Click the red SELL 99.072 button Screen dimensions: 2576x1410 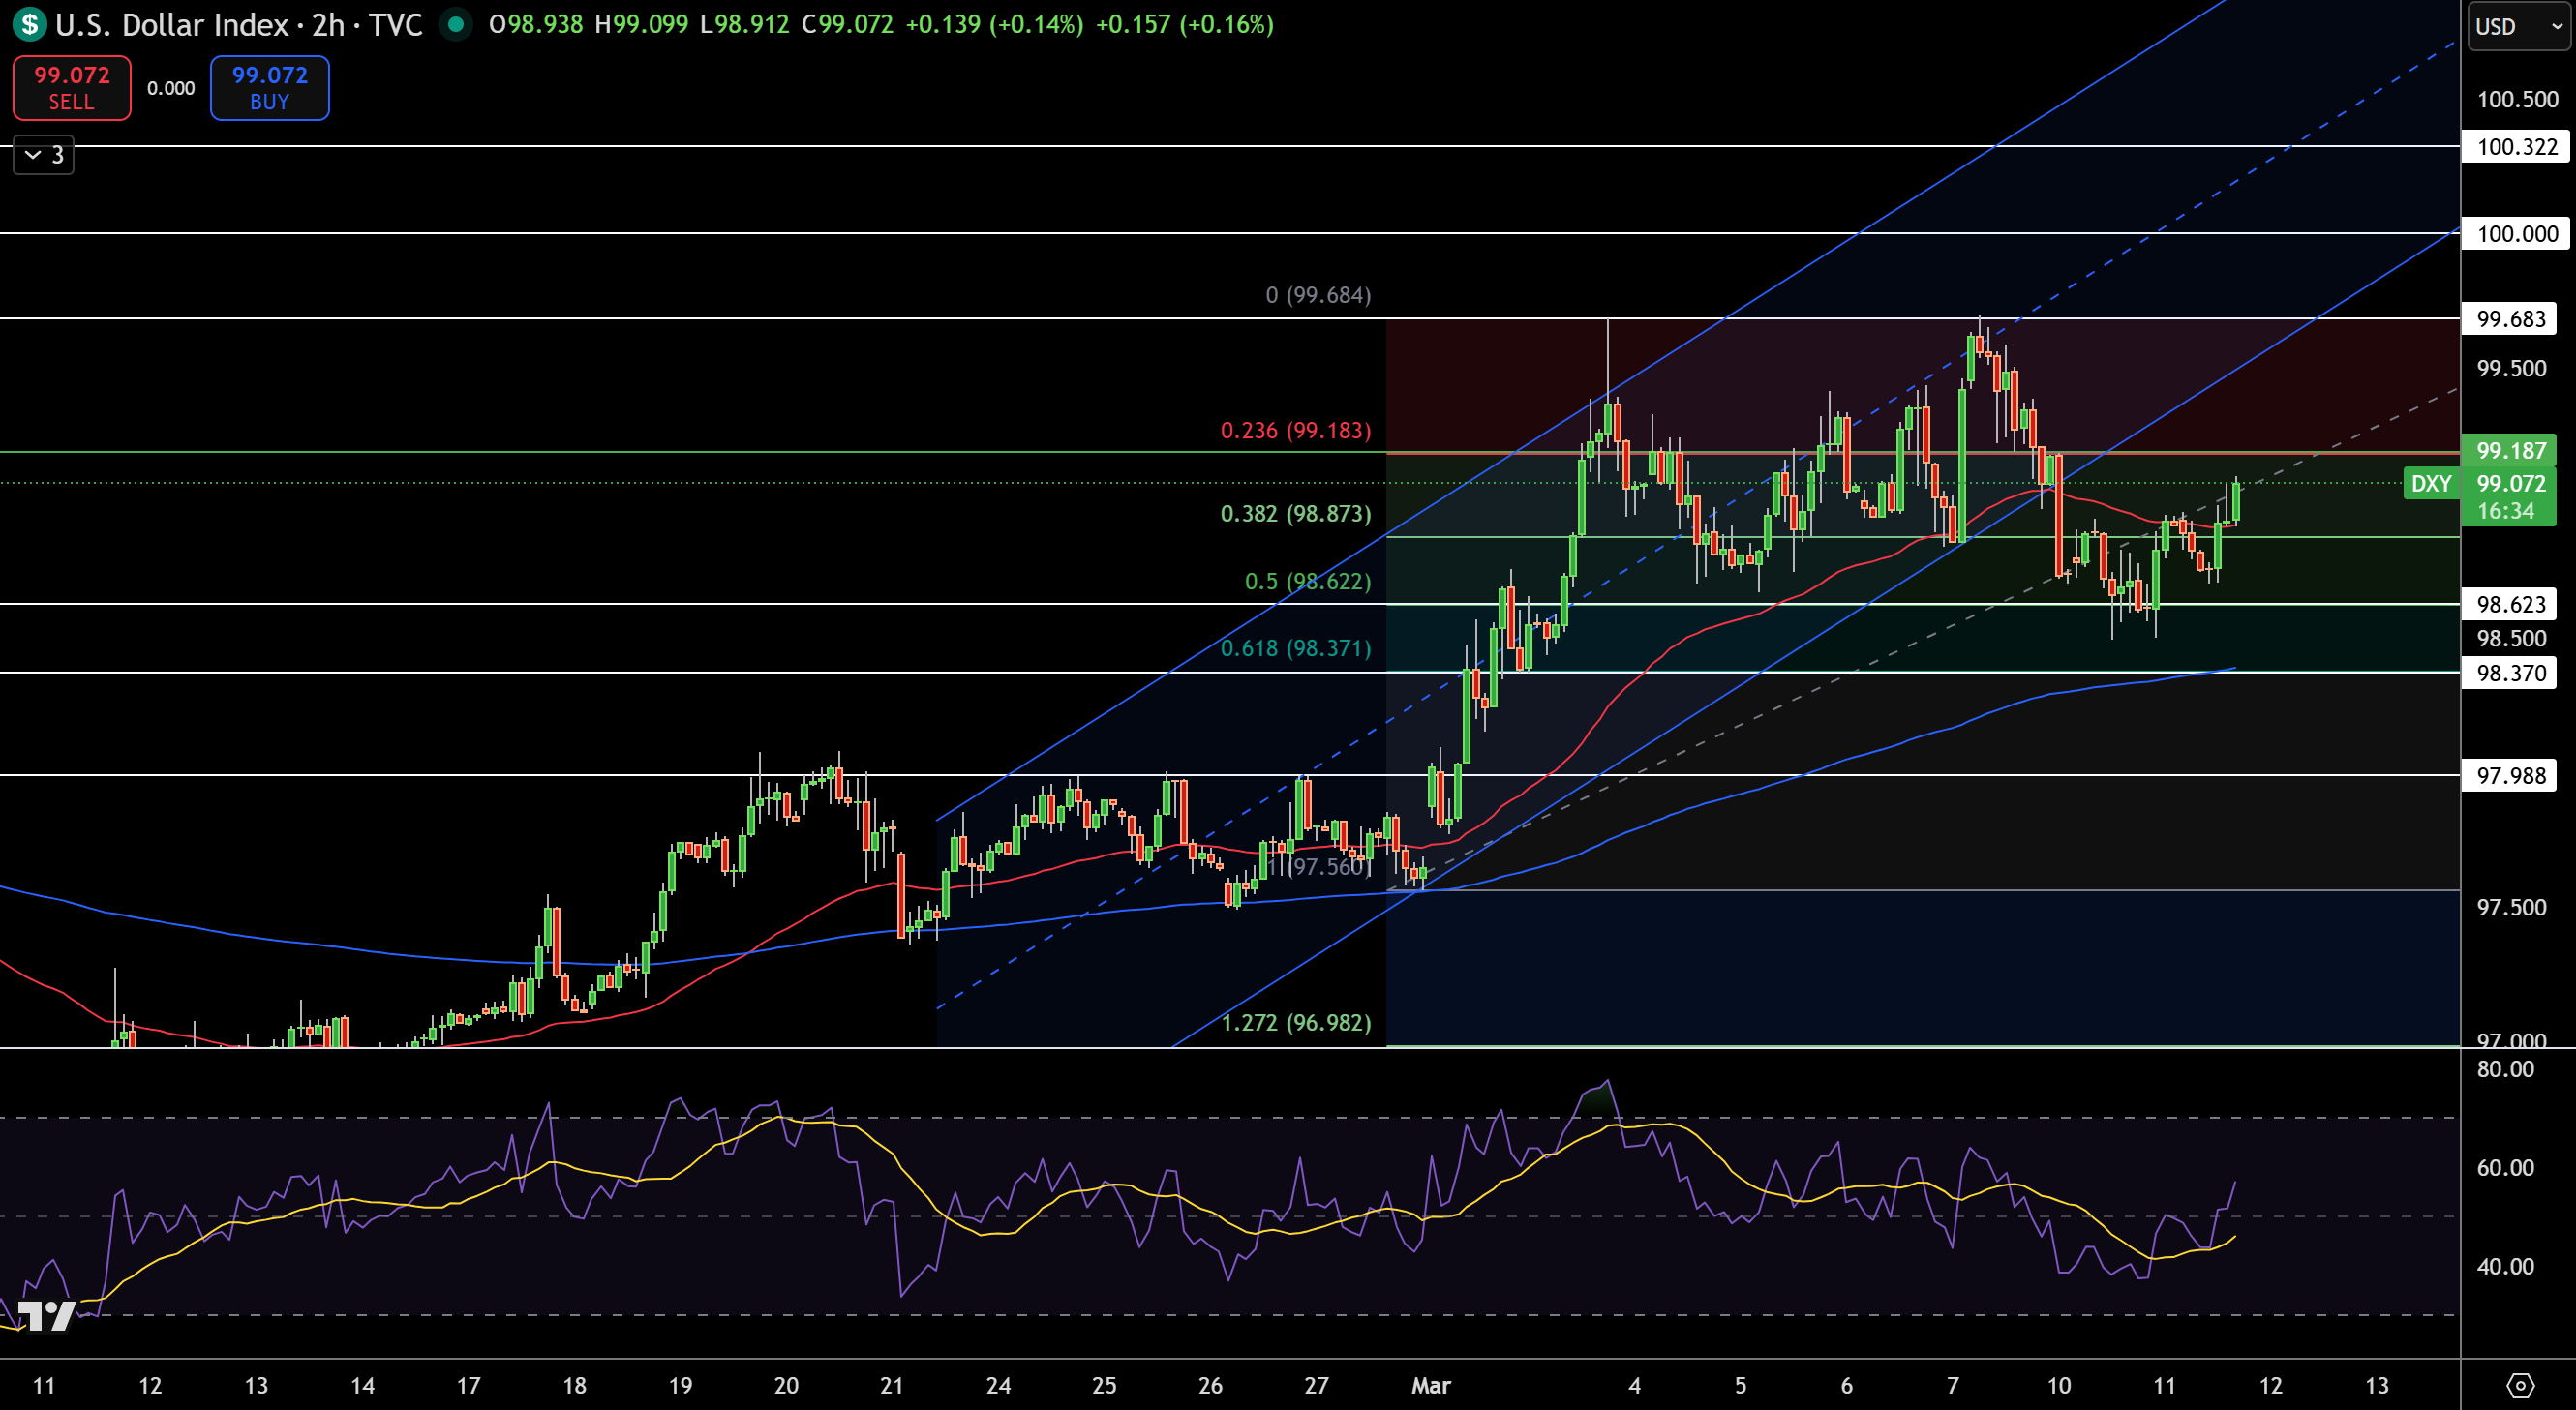71,88
